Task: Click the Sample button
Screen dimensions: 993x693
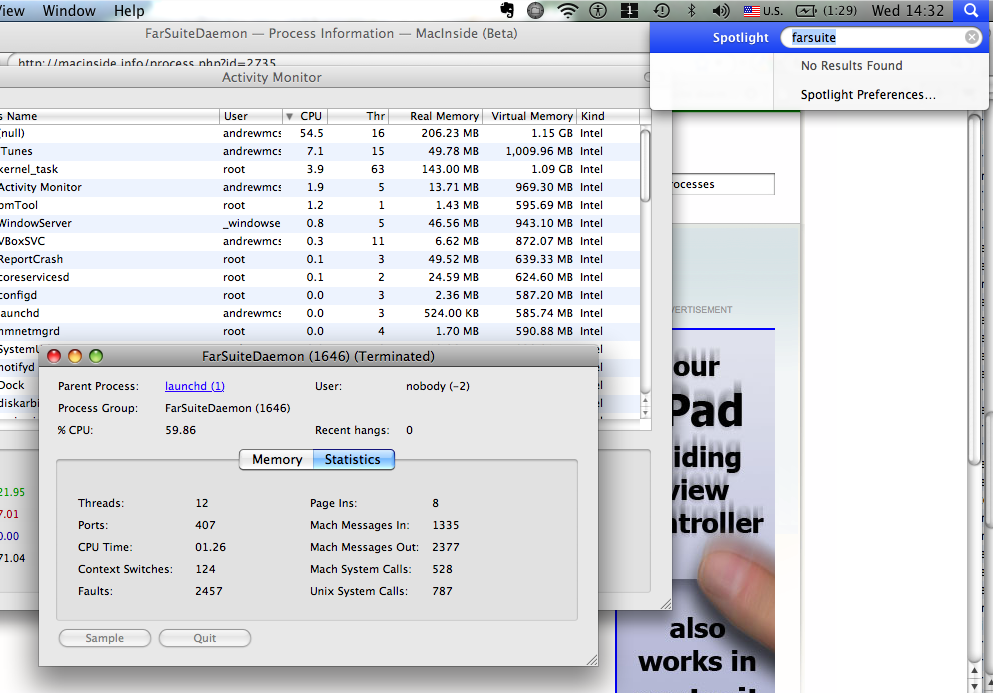Action: 104,638
